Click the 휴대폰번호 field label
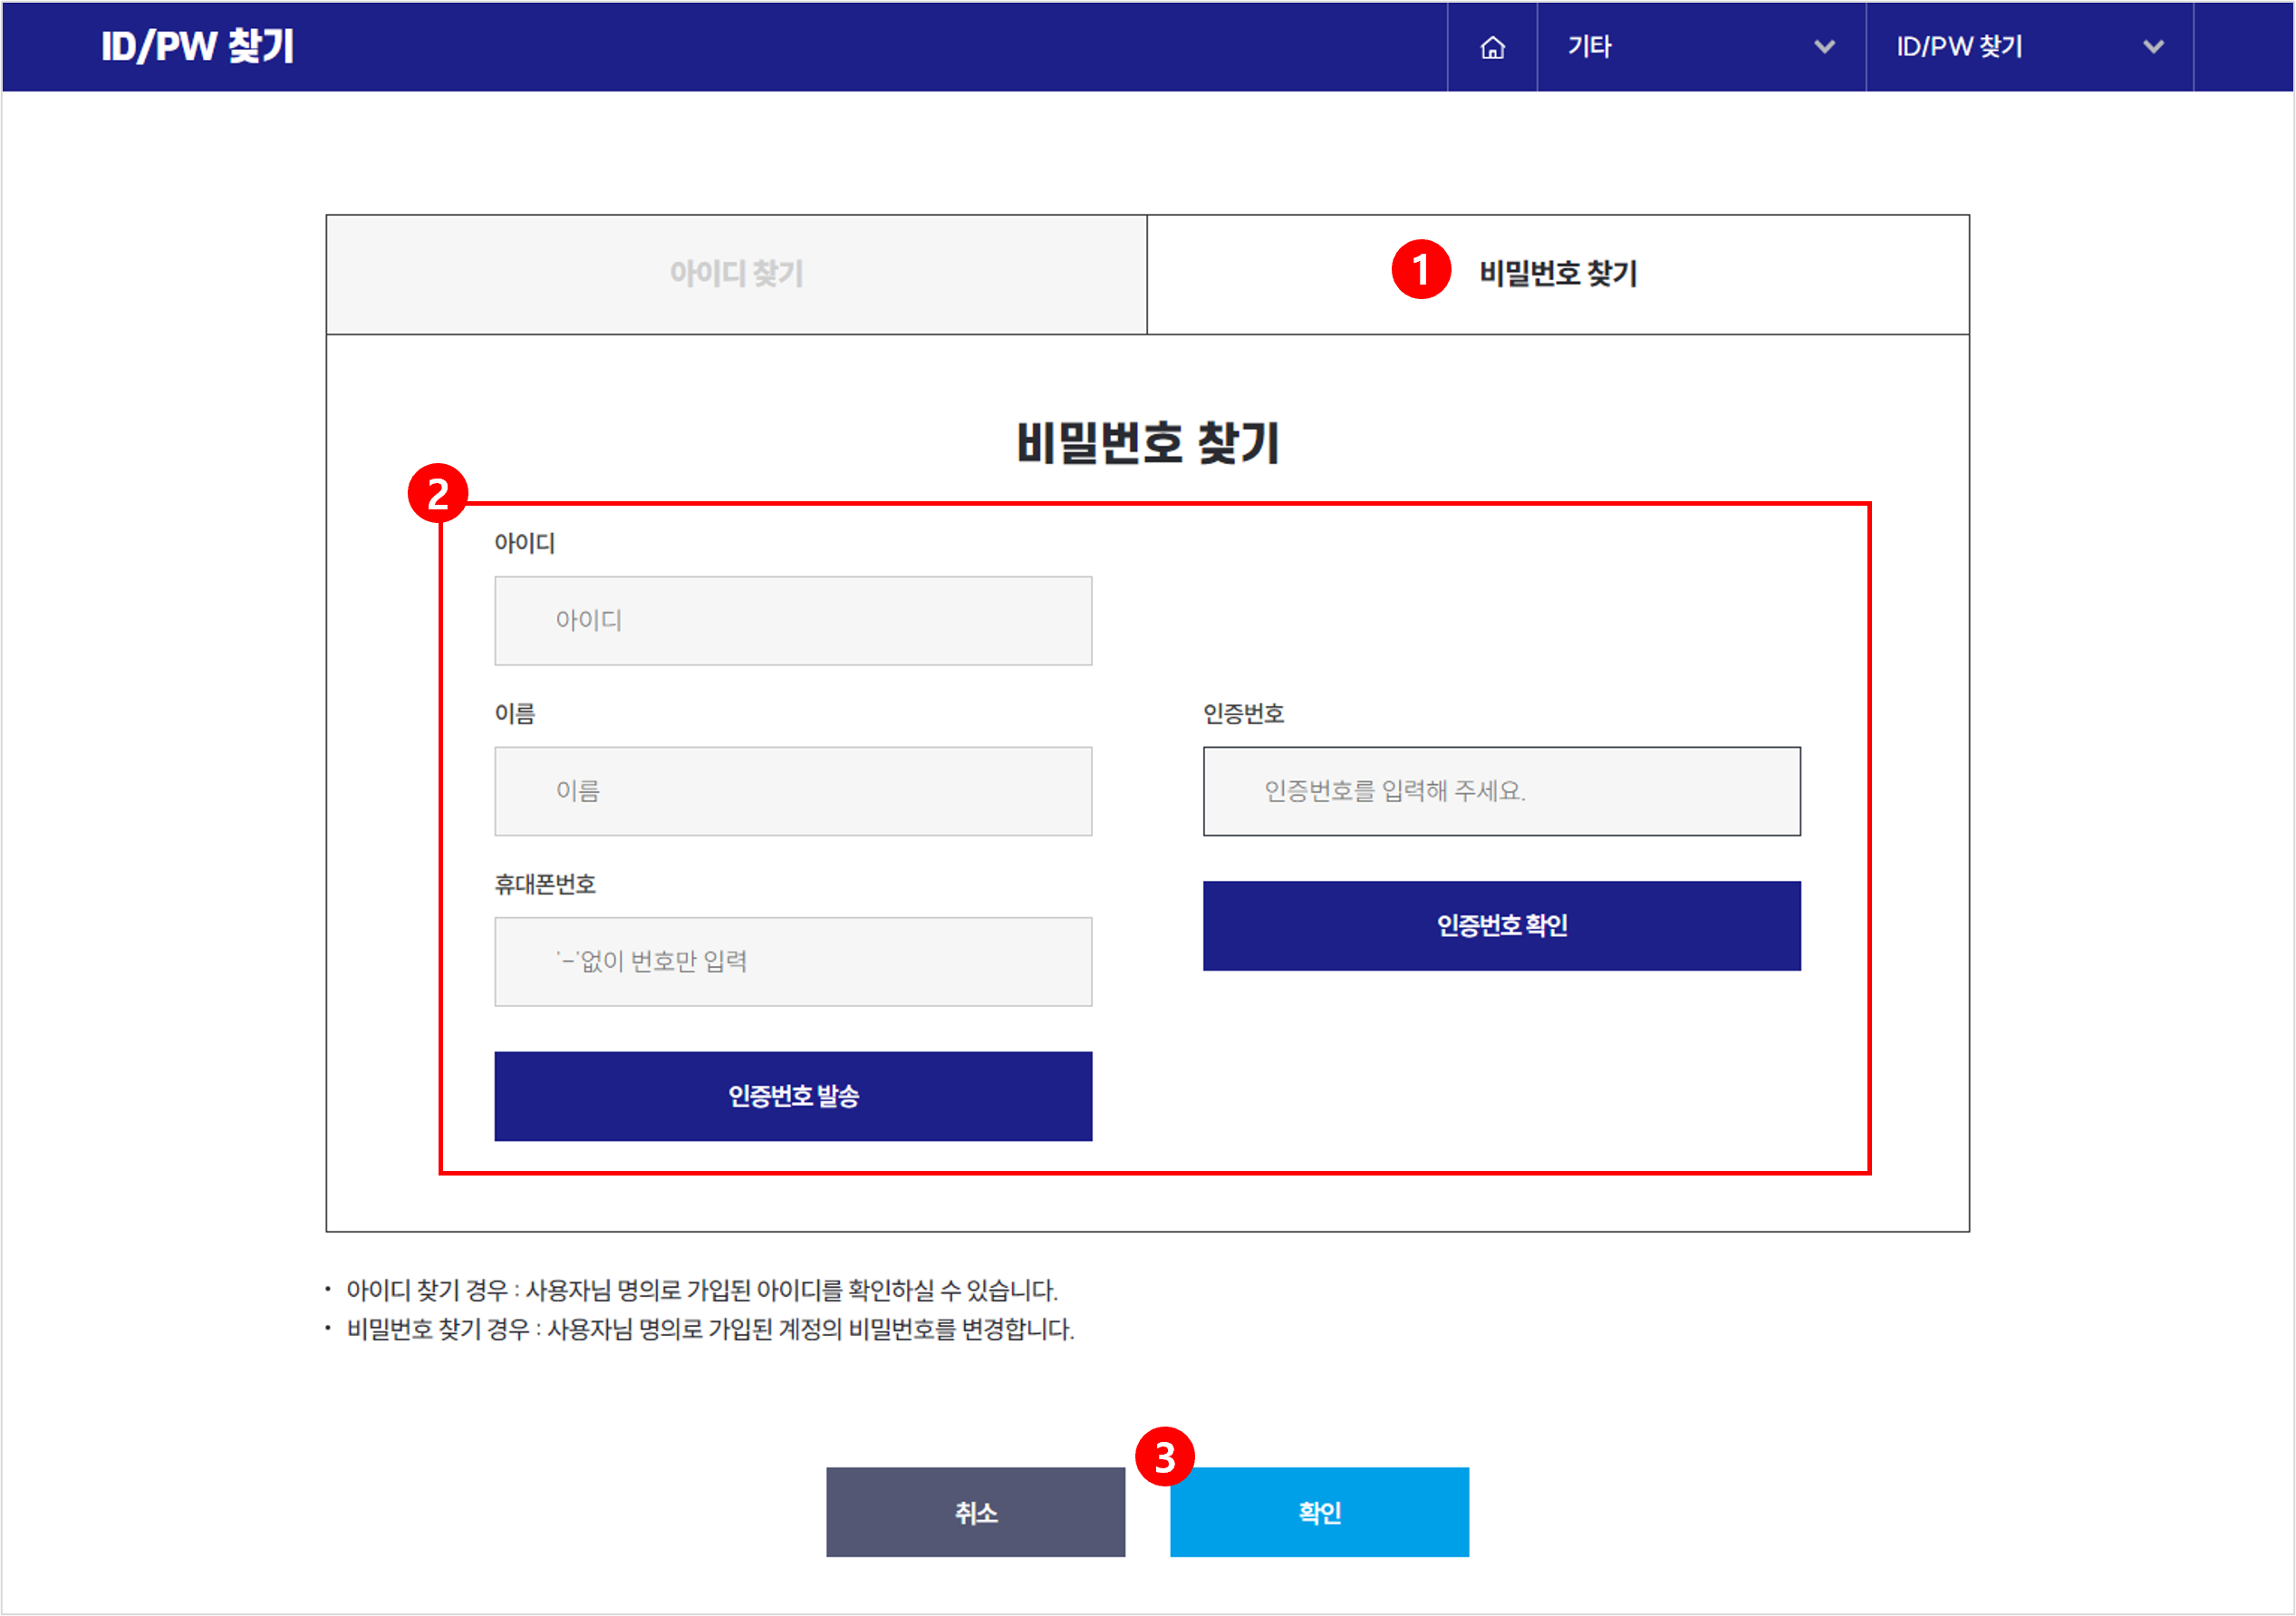2296x1616 pixels. [x=545, y=884]
